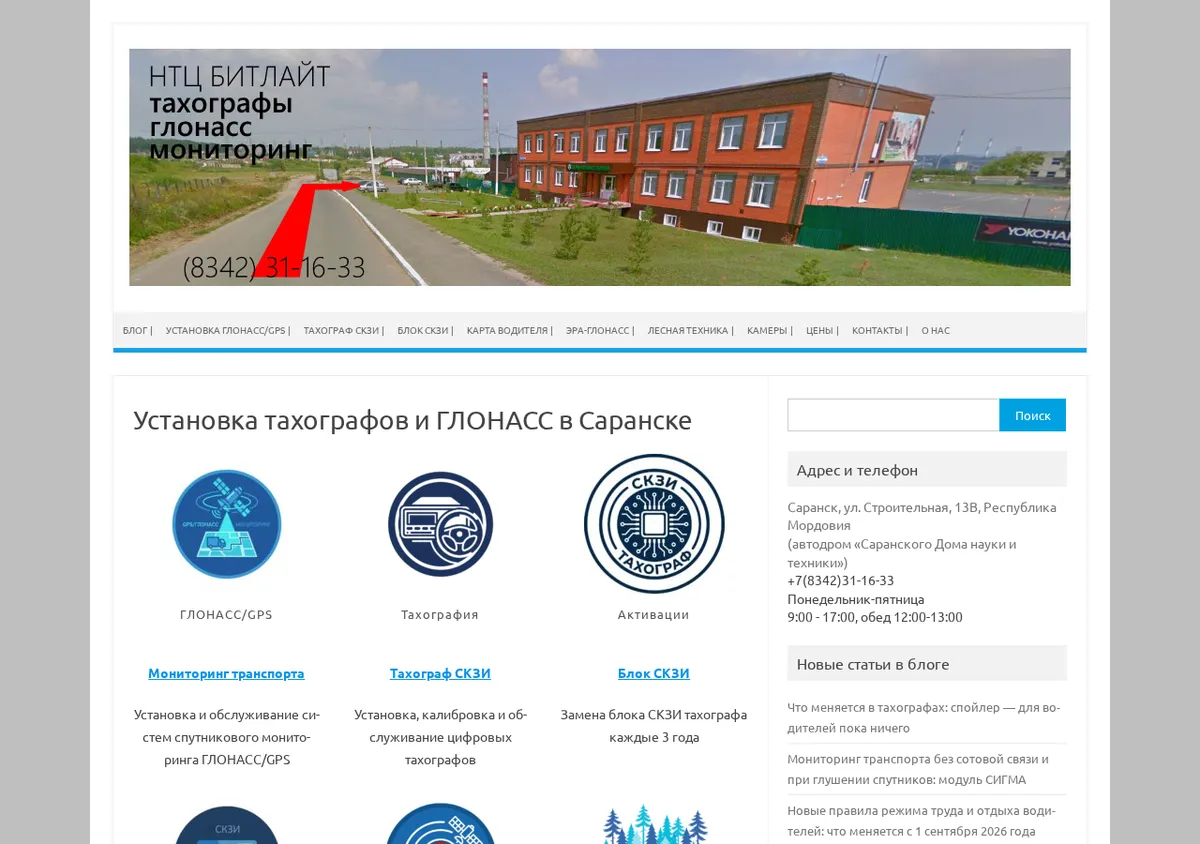Click the partially visible satellite orbit icon
1200x844 pixels.
pyautogui.click(x=440, y=823)
